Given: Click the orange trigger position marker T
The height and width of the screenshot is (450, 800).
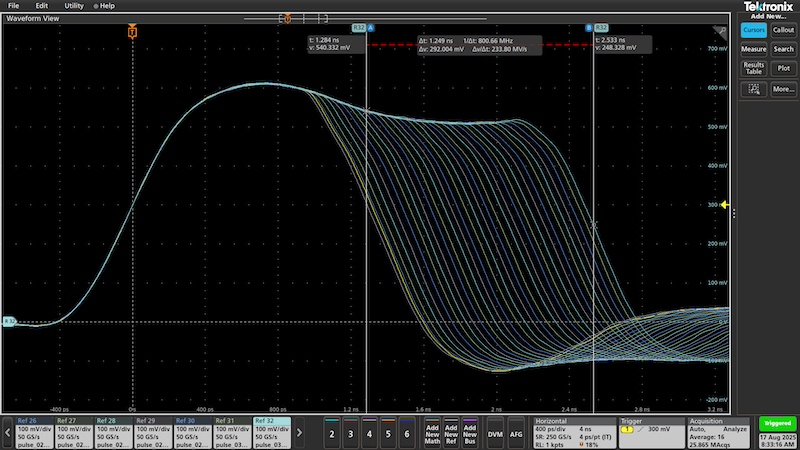Looking at the screenshot, I should tap(132, 32).
